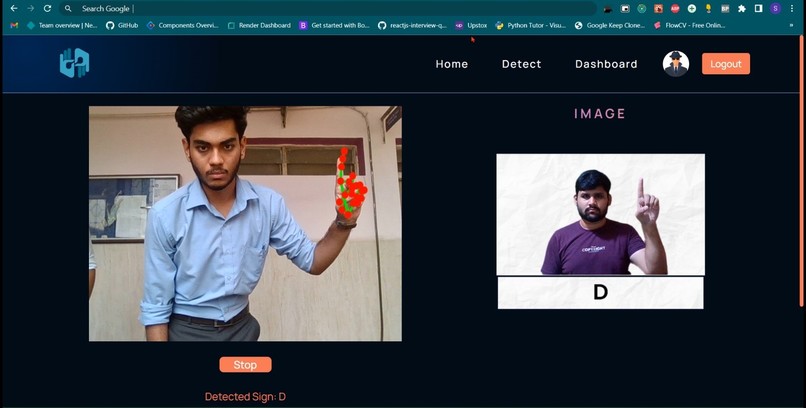
Task: Open the Python Tutor bookmark
Action: [530, 25]
